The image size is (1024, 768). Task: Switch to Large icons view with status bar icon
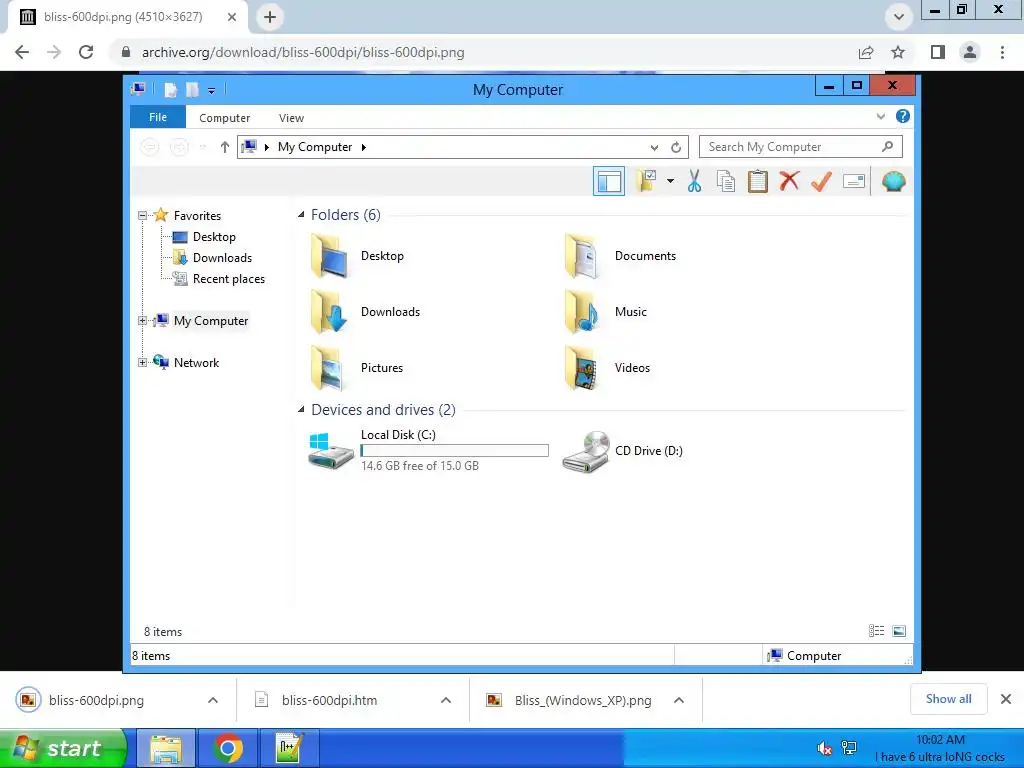(x=899, y=631)
